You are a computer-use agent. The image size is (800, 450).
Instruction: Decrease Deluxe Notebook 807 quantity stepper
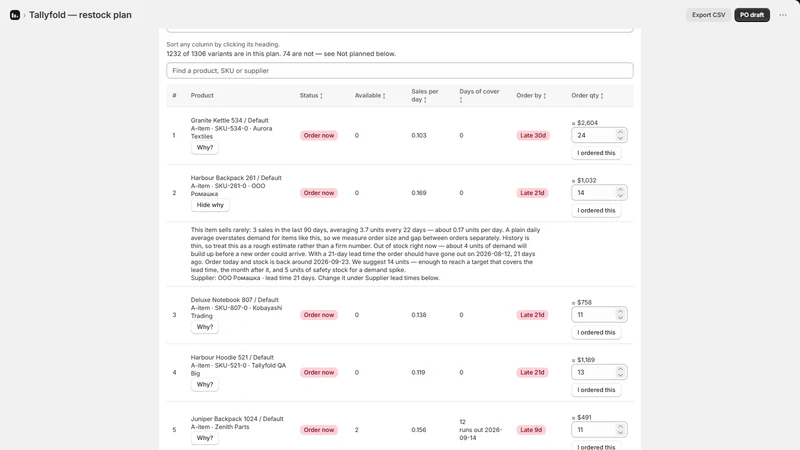click(x=620, y=318)
